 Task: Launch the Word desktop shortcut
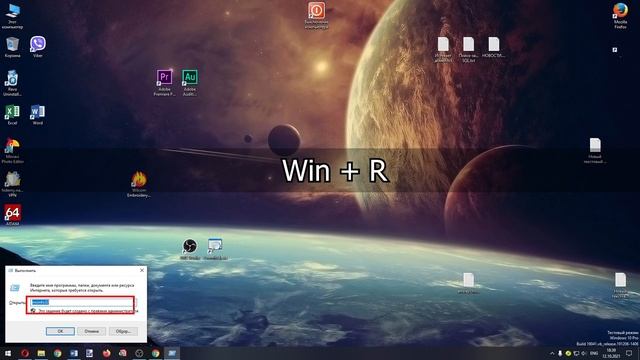pyautogui.click(x=38, y=115)
